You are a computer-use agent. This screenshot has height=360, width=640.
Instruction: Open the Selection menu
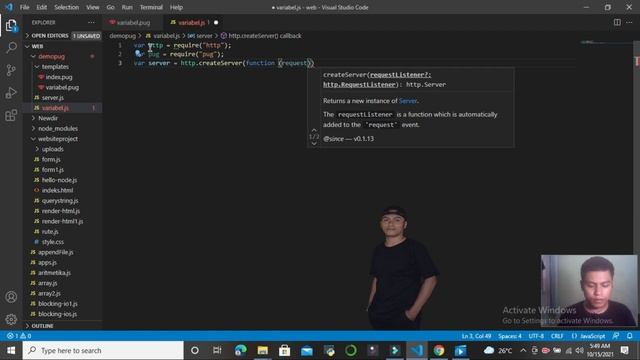67,7
